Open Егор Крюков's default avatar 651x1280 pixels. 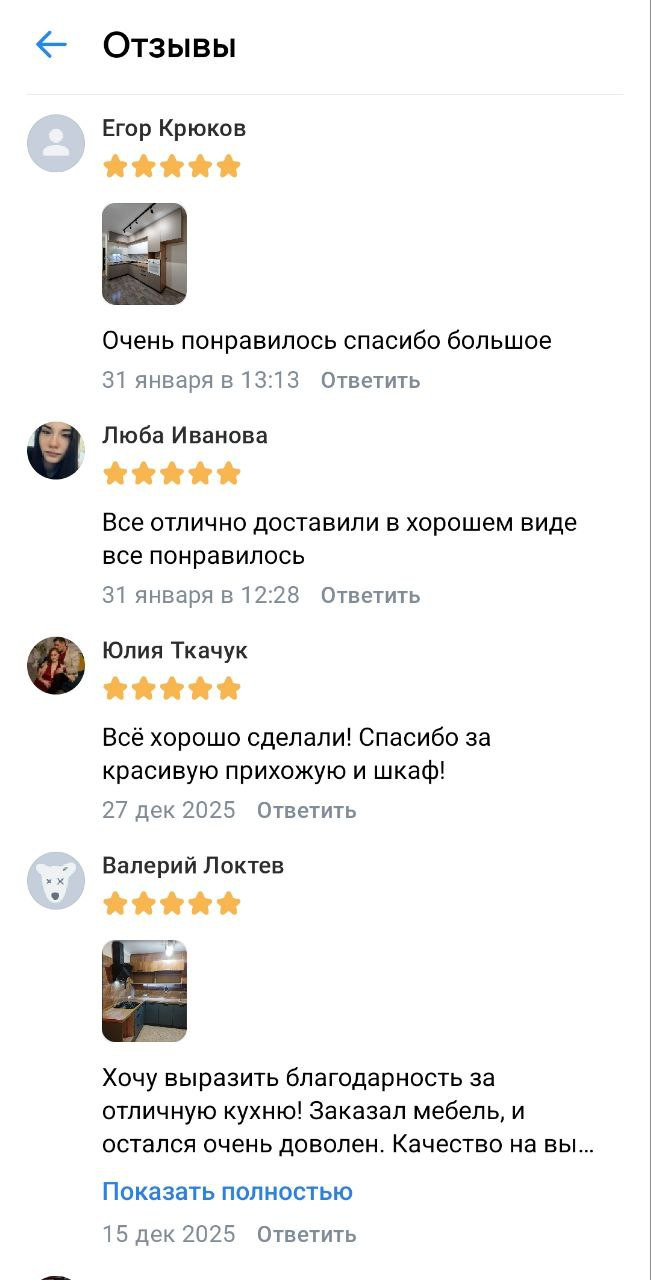tap(56, 143)
